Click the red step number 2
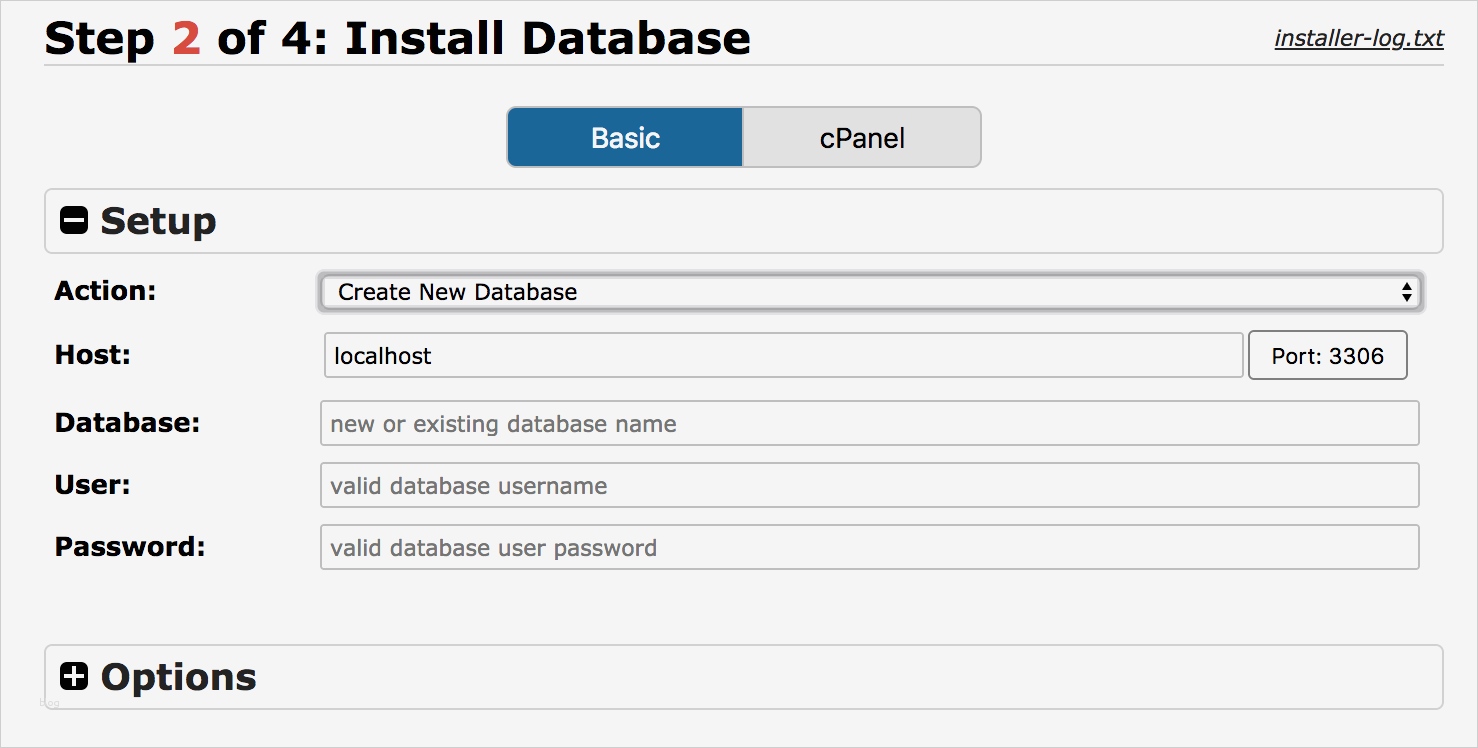Viewport: 1478px width, 748px height. coord(186,39)
